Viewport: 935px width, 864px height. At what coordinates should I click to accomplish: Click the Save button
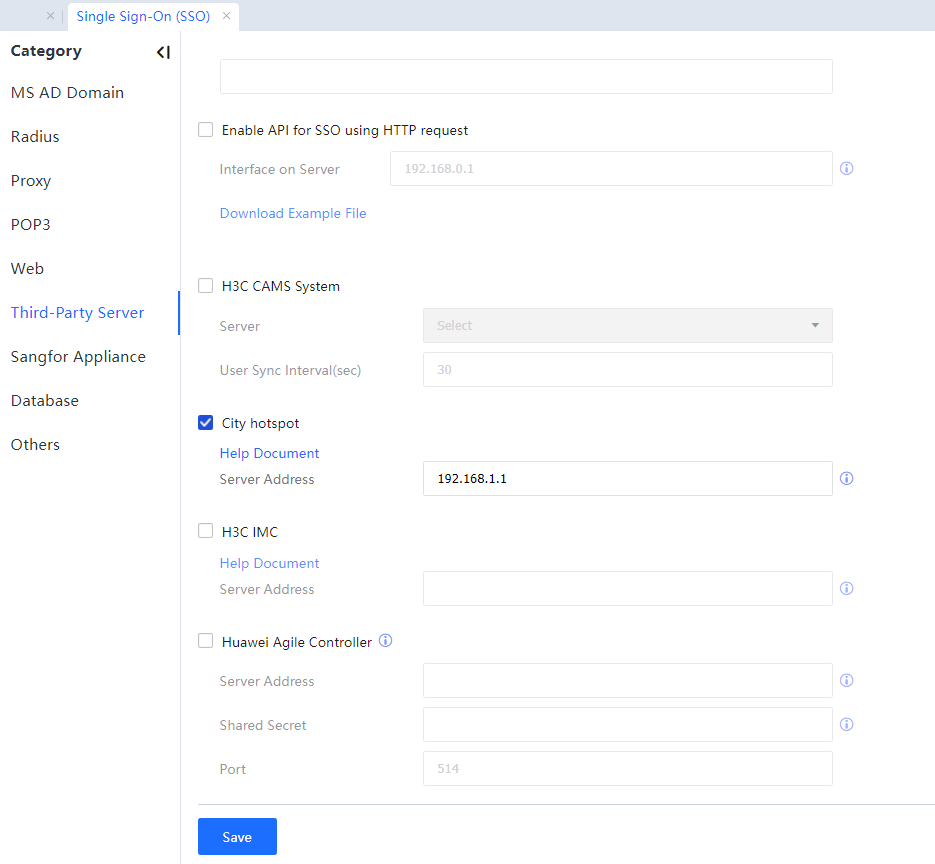click(x=237, y=837)
